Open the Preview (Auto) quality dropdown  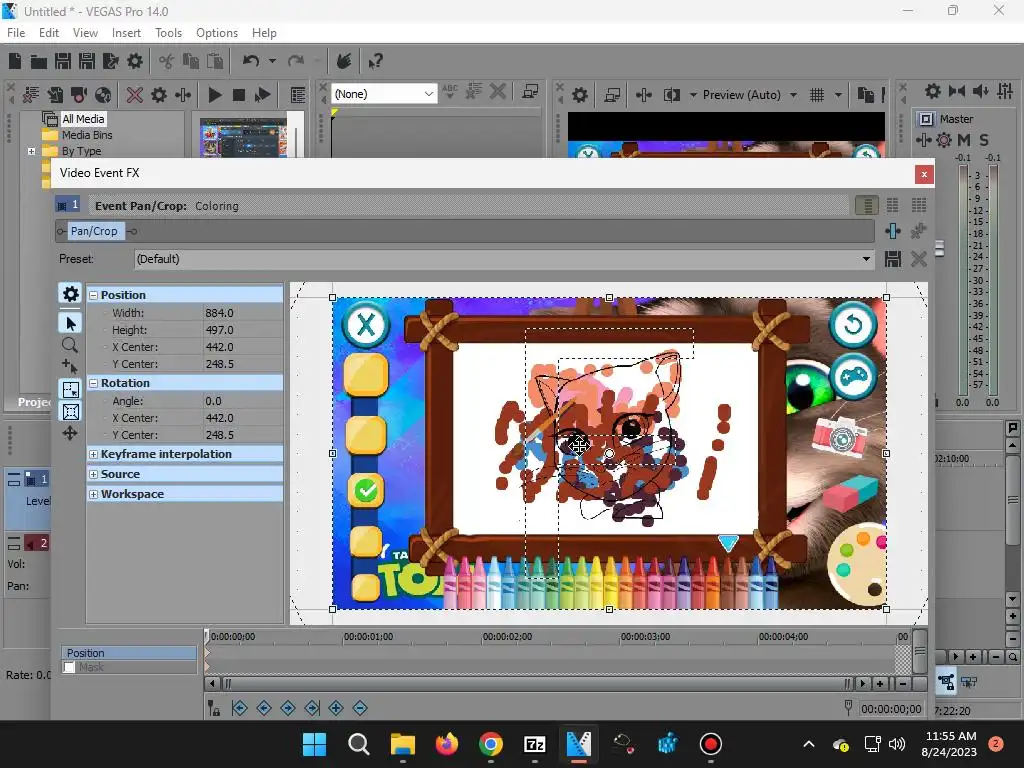pyautogui.click(x=793, y=95)
